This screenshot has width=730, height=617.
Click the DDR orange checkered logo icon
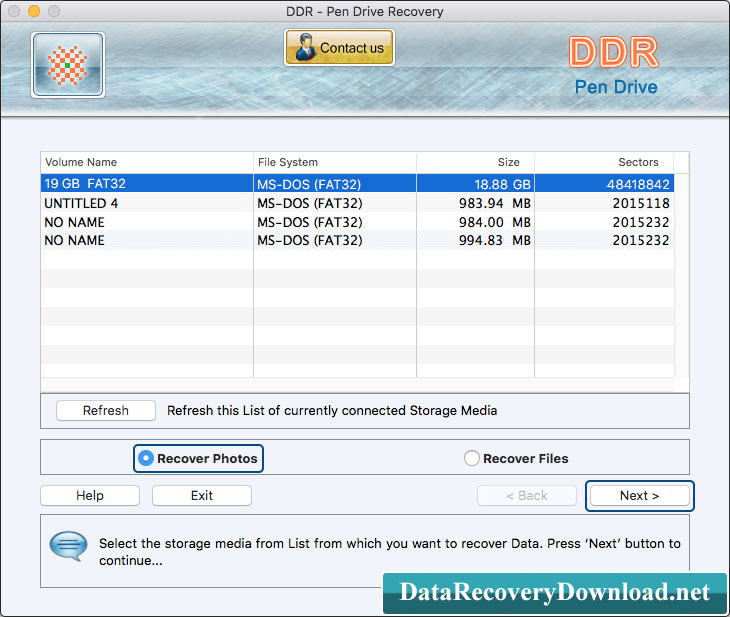(x=68, y=65)
